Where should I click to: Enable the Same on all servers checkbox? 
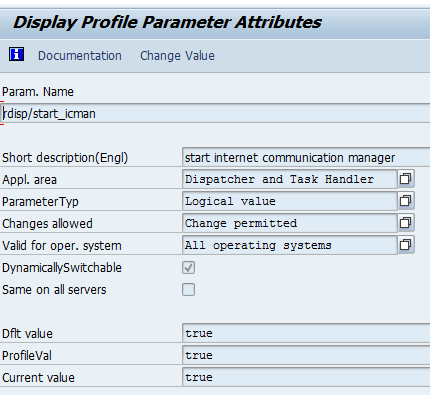point(188,290)
